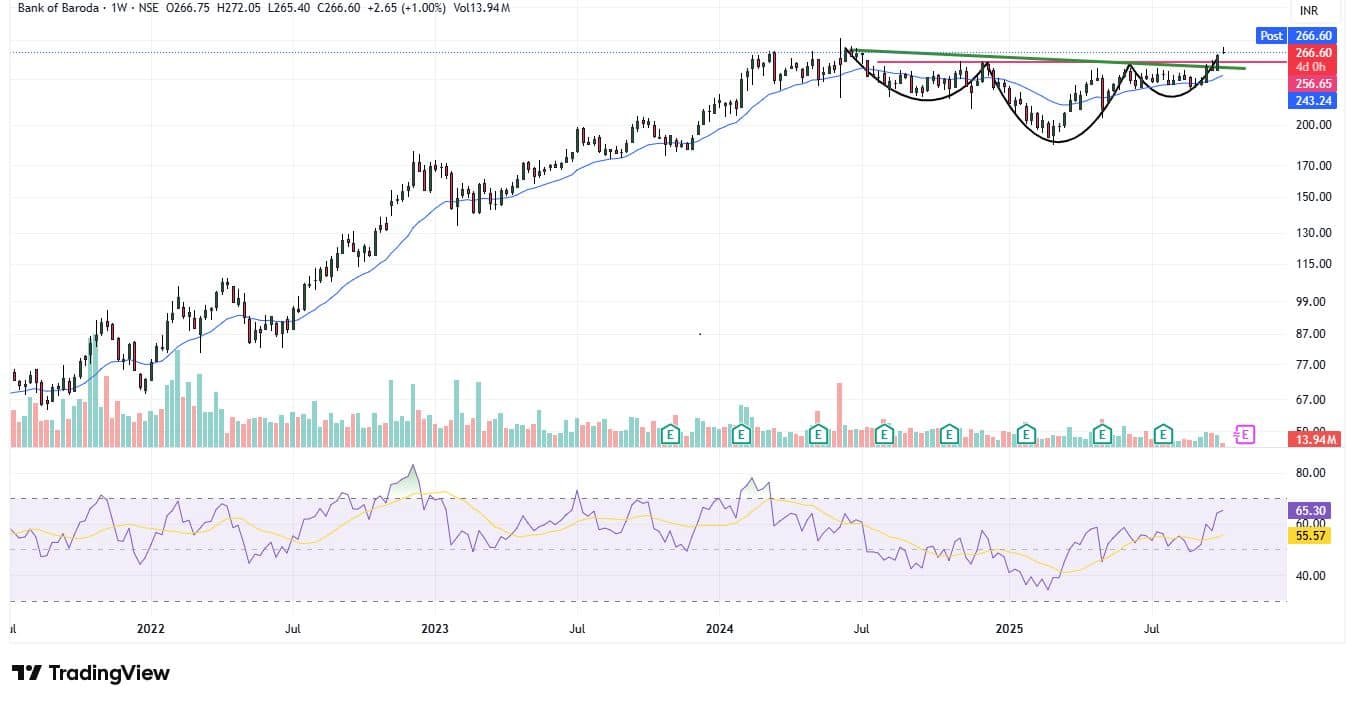Click the rightmost green earnings marker
This screenshot has width=1355, height=703.
1163,434
